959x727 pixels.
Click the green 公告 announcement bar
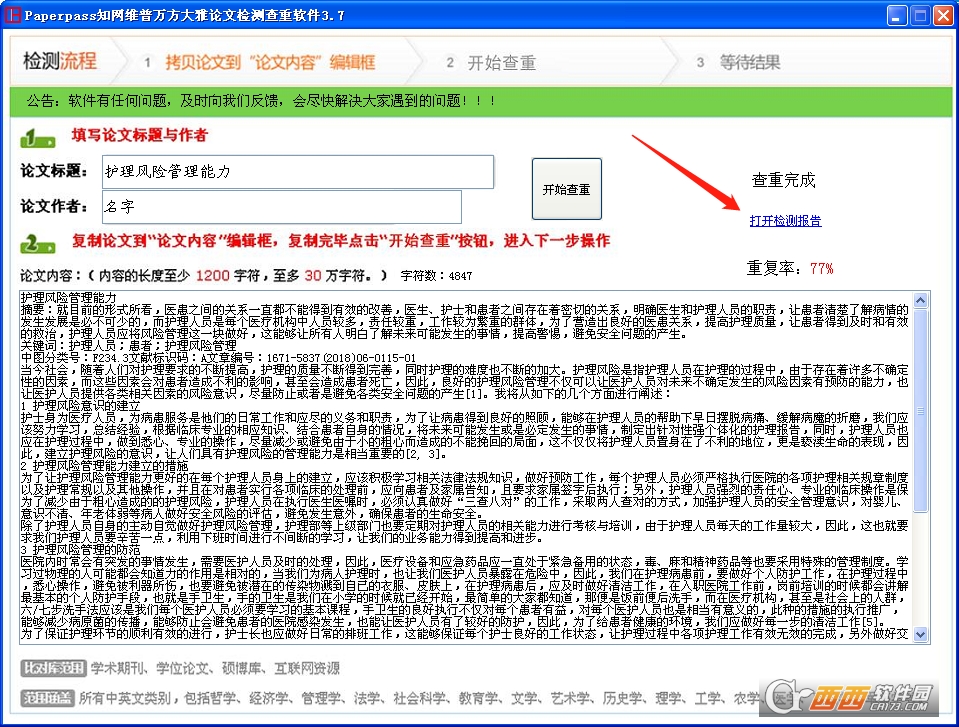click(481, 101)
